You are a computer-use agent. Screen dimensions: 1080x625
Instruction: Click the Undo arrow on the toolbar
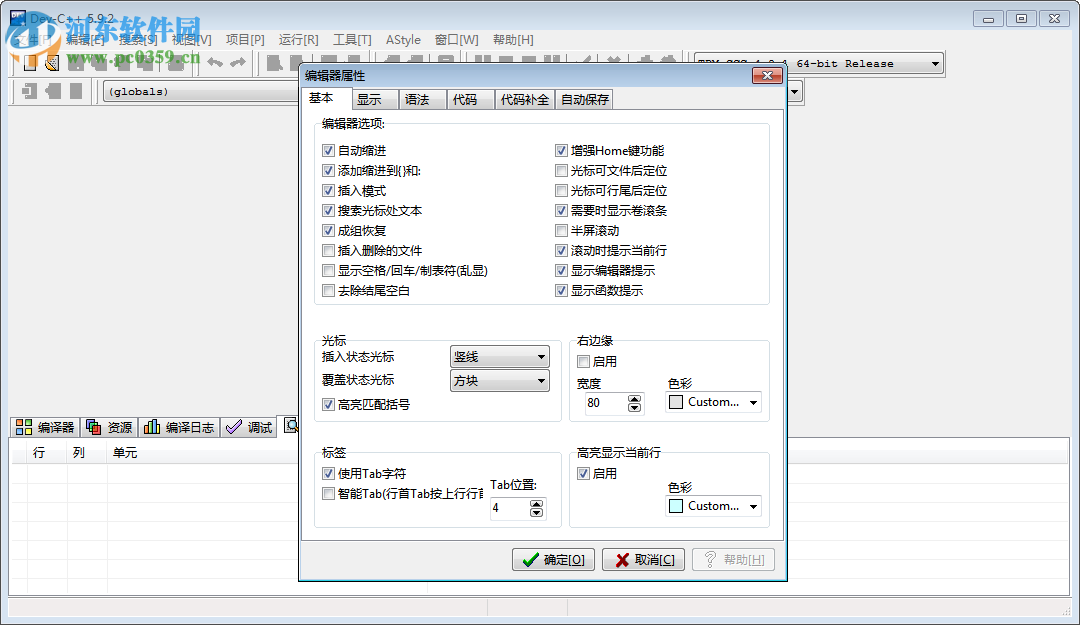pos(215,62)
